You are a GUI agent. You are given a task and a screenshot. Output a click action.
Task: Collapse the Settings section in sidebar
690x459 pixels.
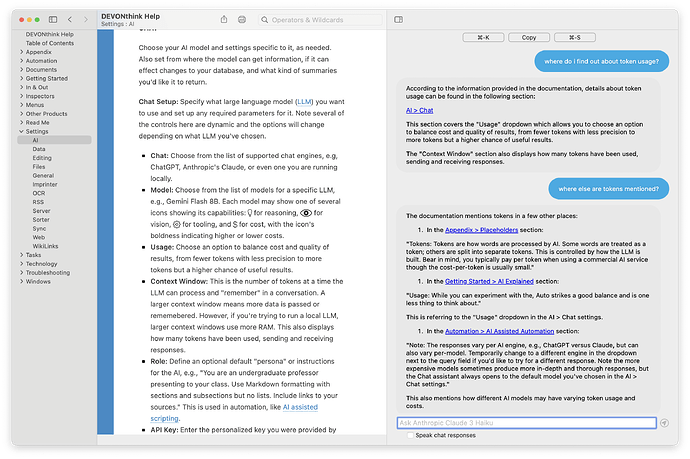pyautogui.click(x=20, y=131)
